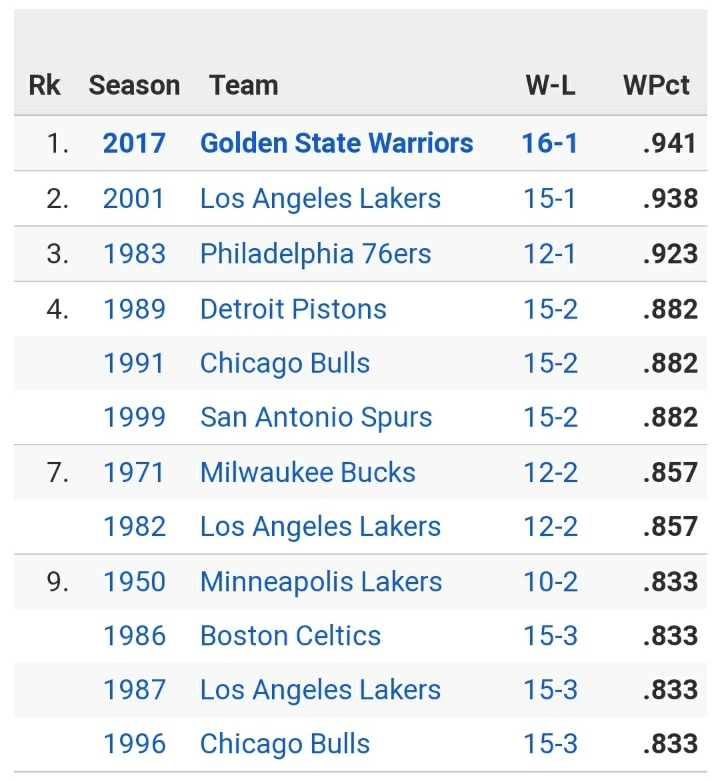Open the 1996 season link
720x780 pixels.
134,744
